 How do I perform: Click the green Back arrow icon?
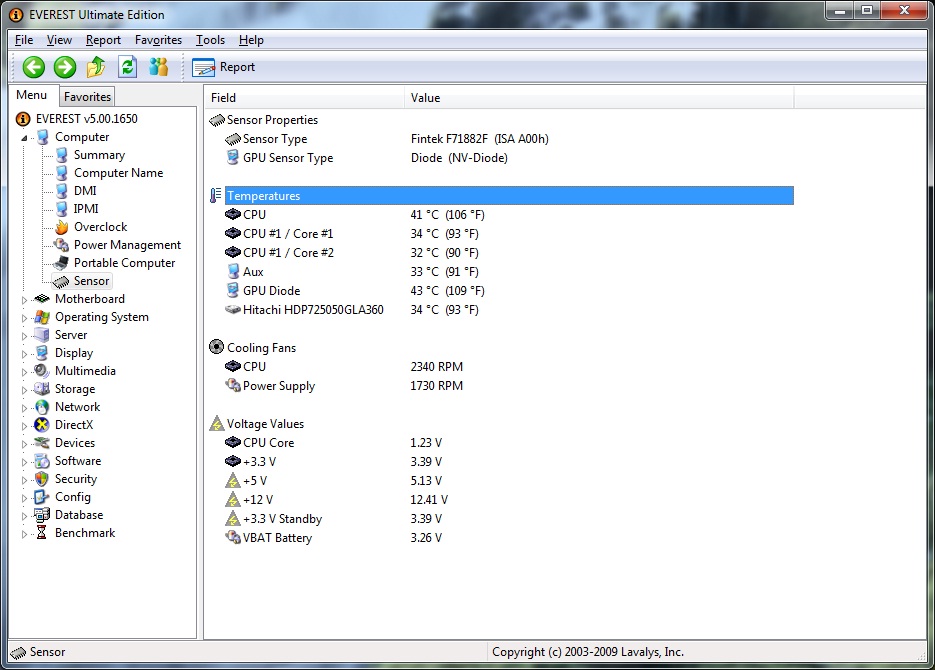pos(34,67)
